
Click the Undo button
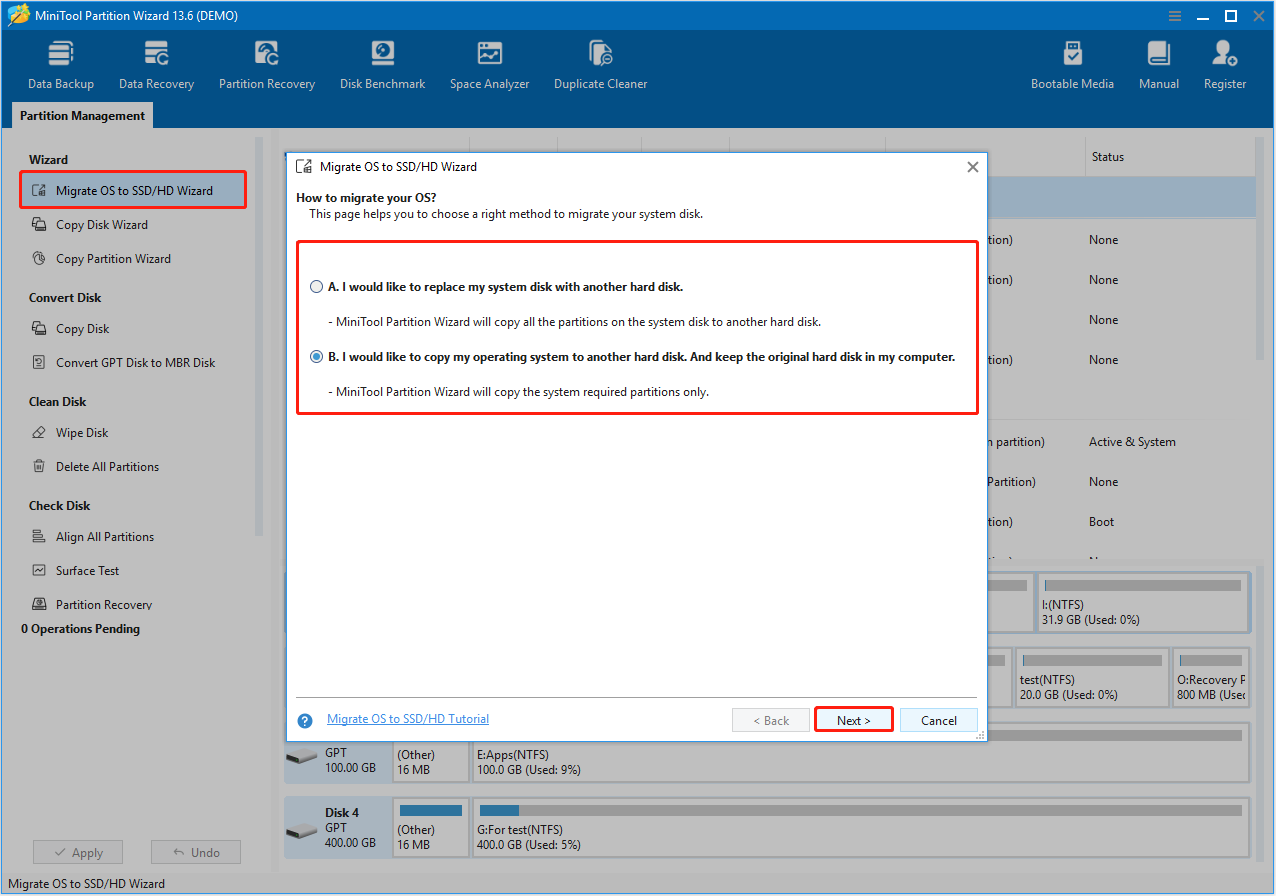196,853
